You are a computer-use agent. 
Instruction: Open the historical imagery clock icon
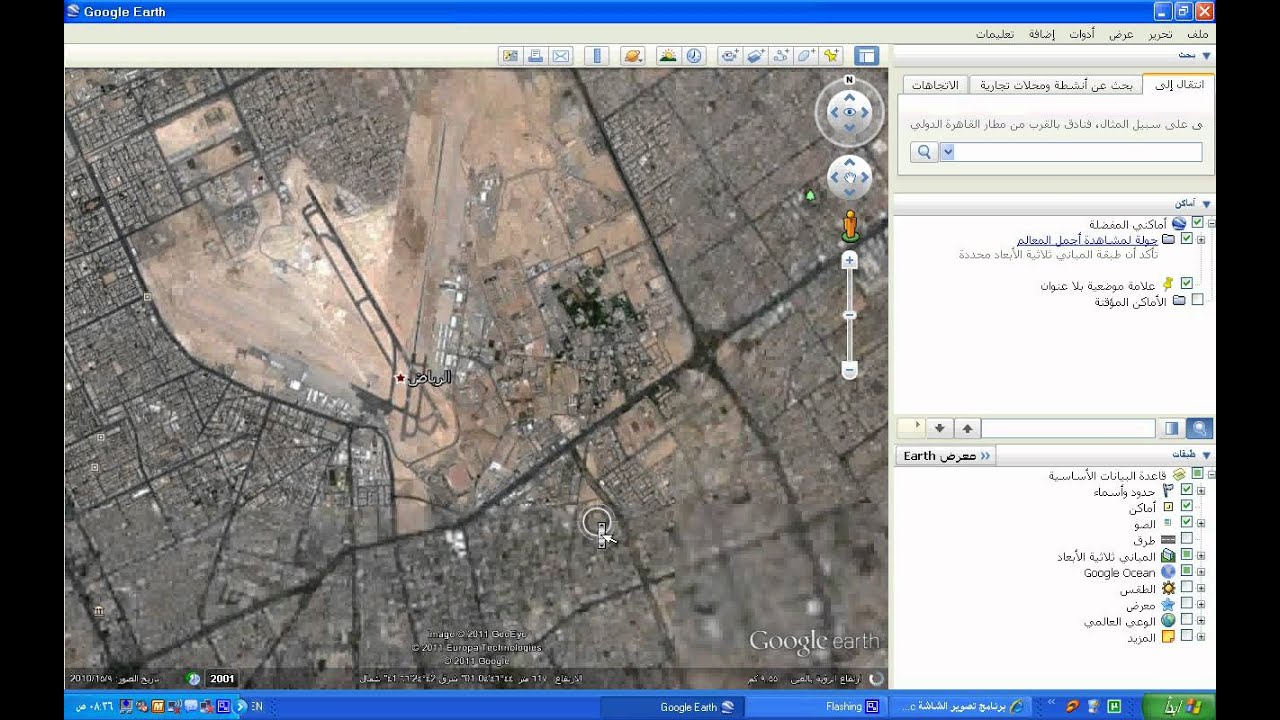pyautogui.click(x=694, y=56)
